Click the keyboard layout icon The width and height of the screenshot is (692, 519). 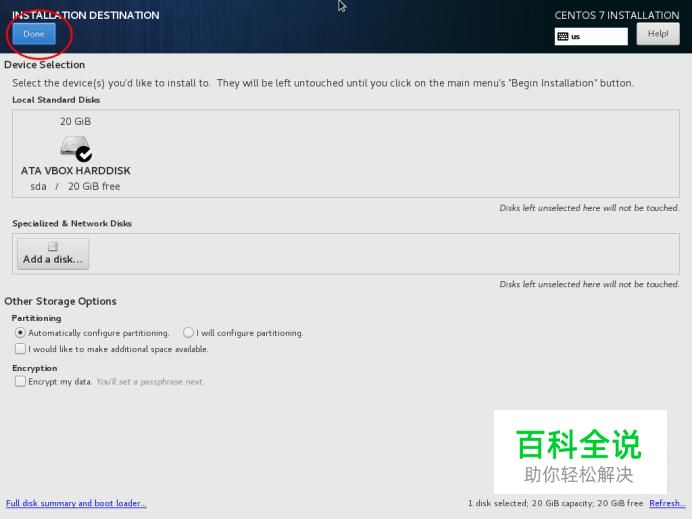[x=563, y=37]
